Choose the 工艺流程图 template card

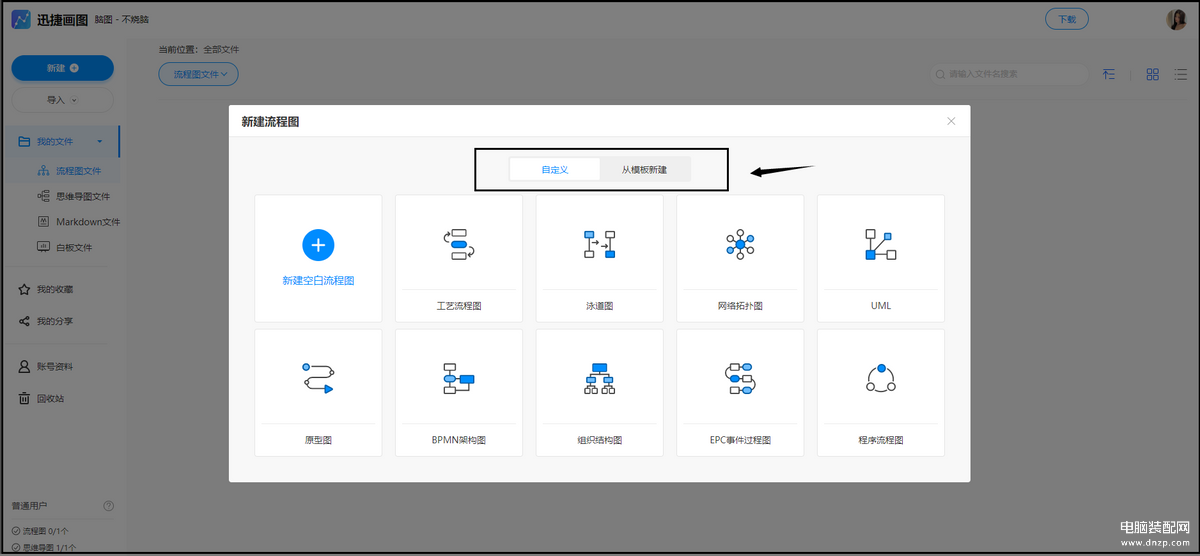[459, 258]
